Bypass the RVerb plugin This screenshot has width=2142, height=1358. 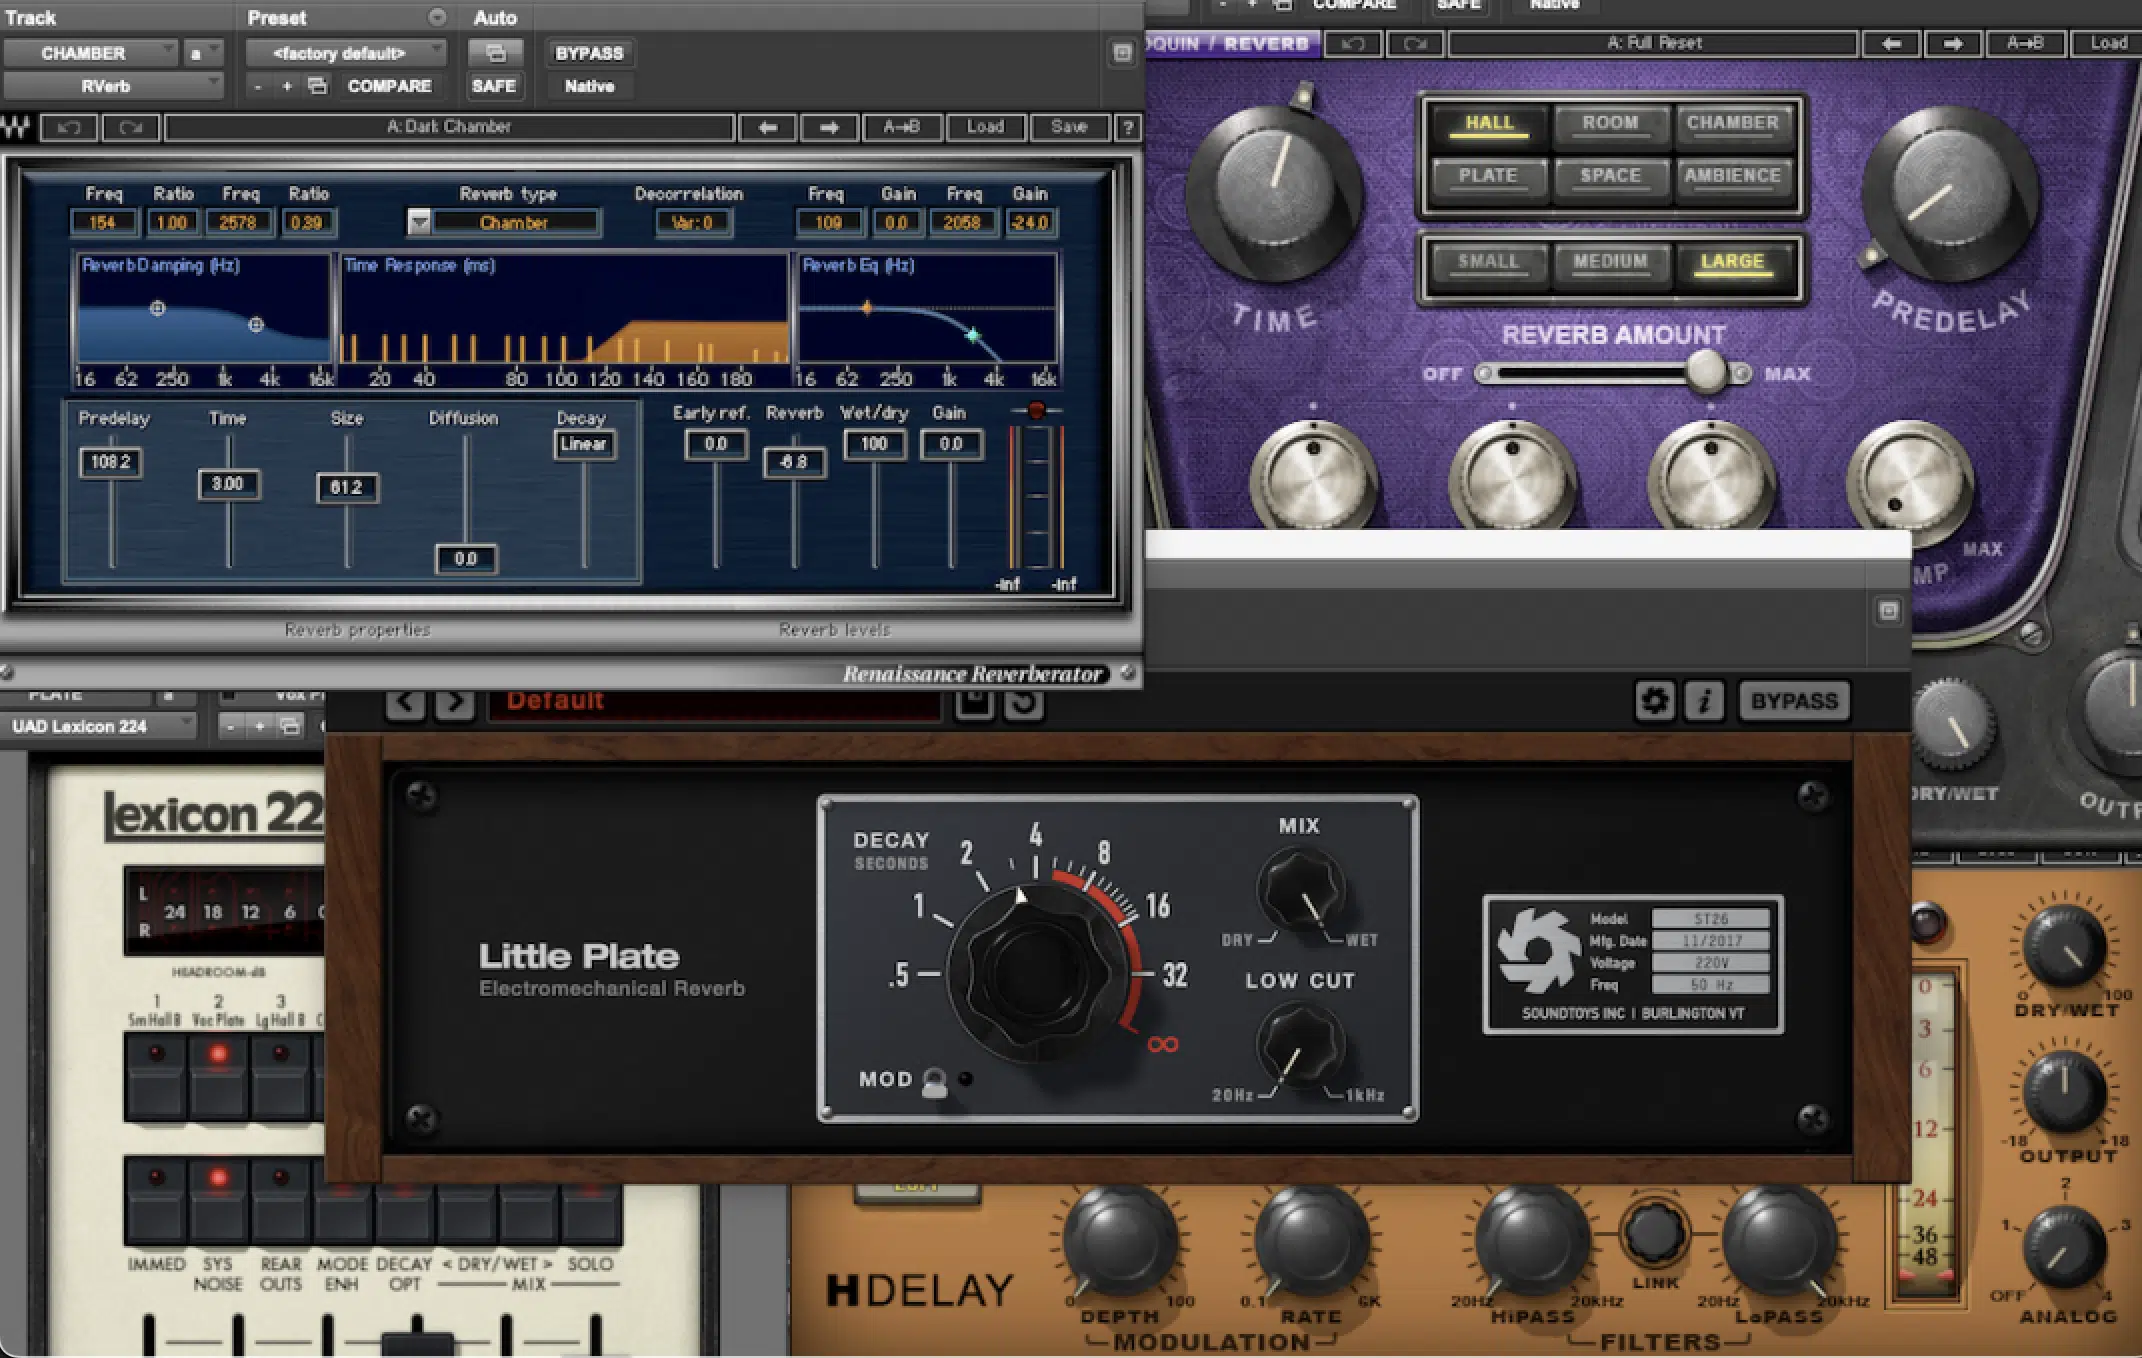point(589,53)
